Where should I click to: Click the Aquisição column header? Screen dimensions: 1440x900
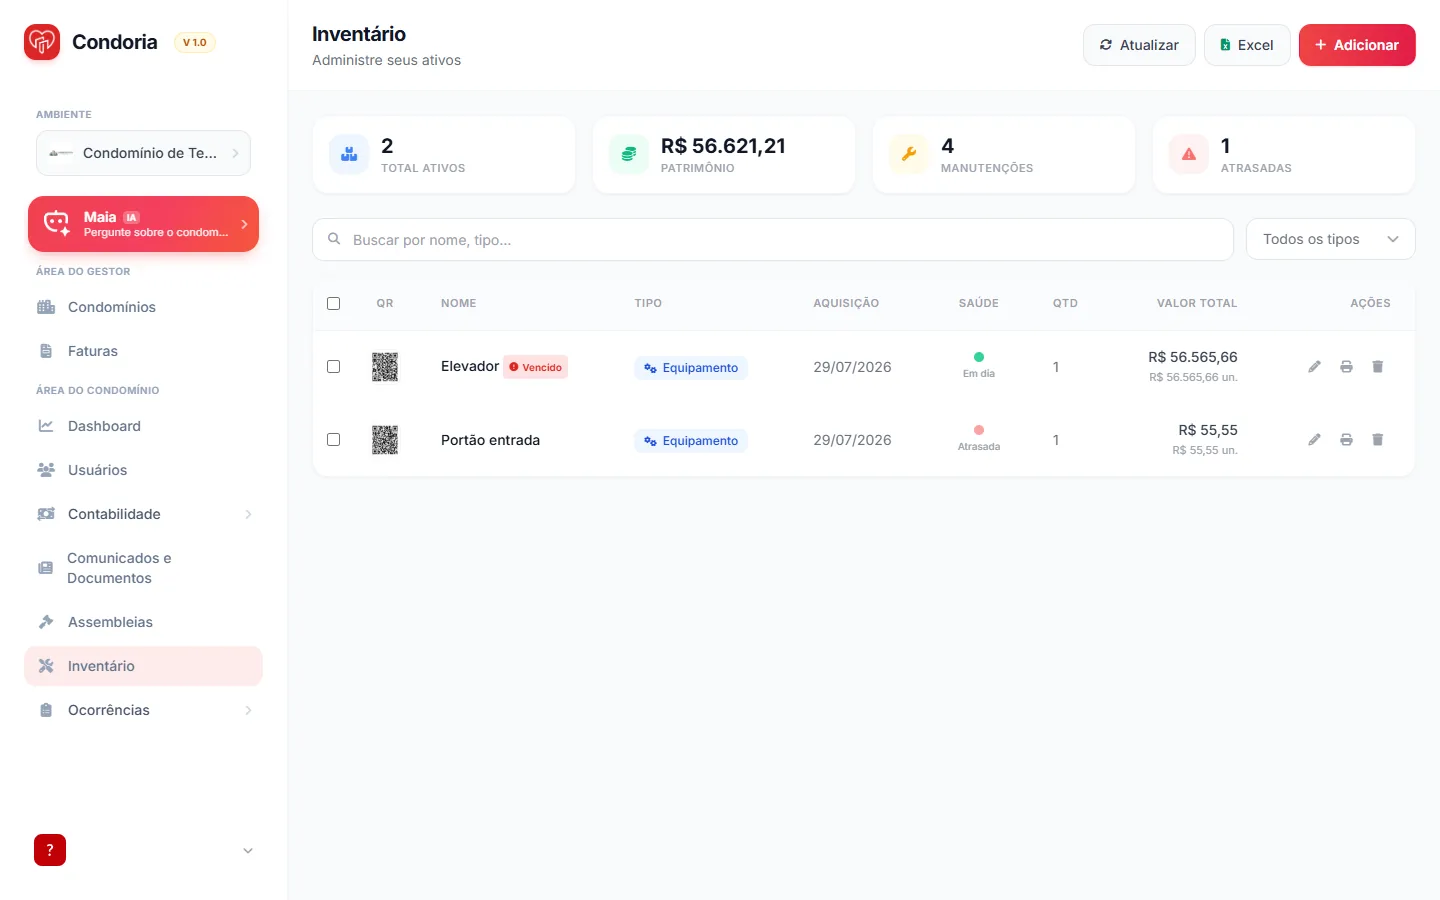click(x=846, y=303)
